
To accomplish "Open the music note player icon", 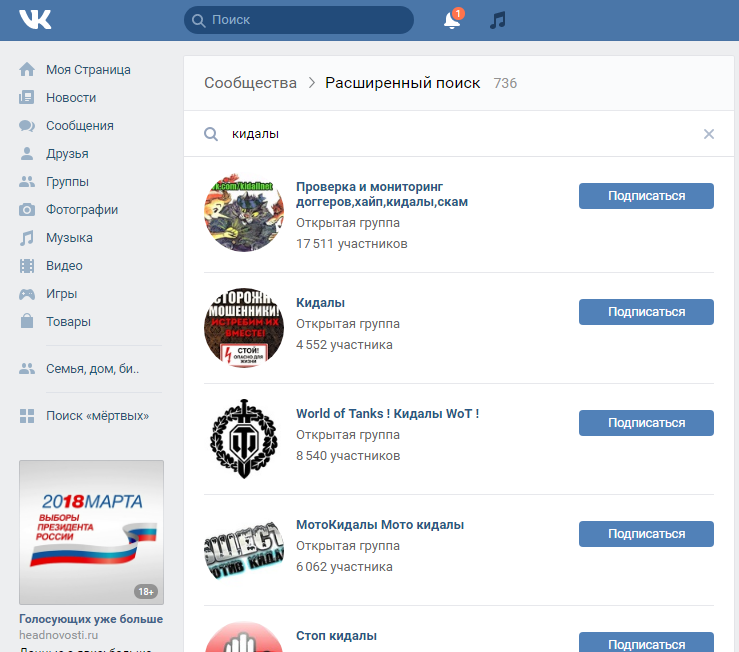I will (x=497, y=21).
